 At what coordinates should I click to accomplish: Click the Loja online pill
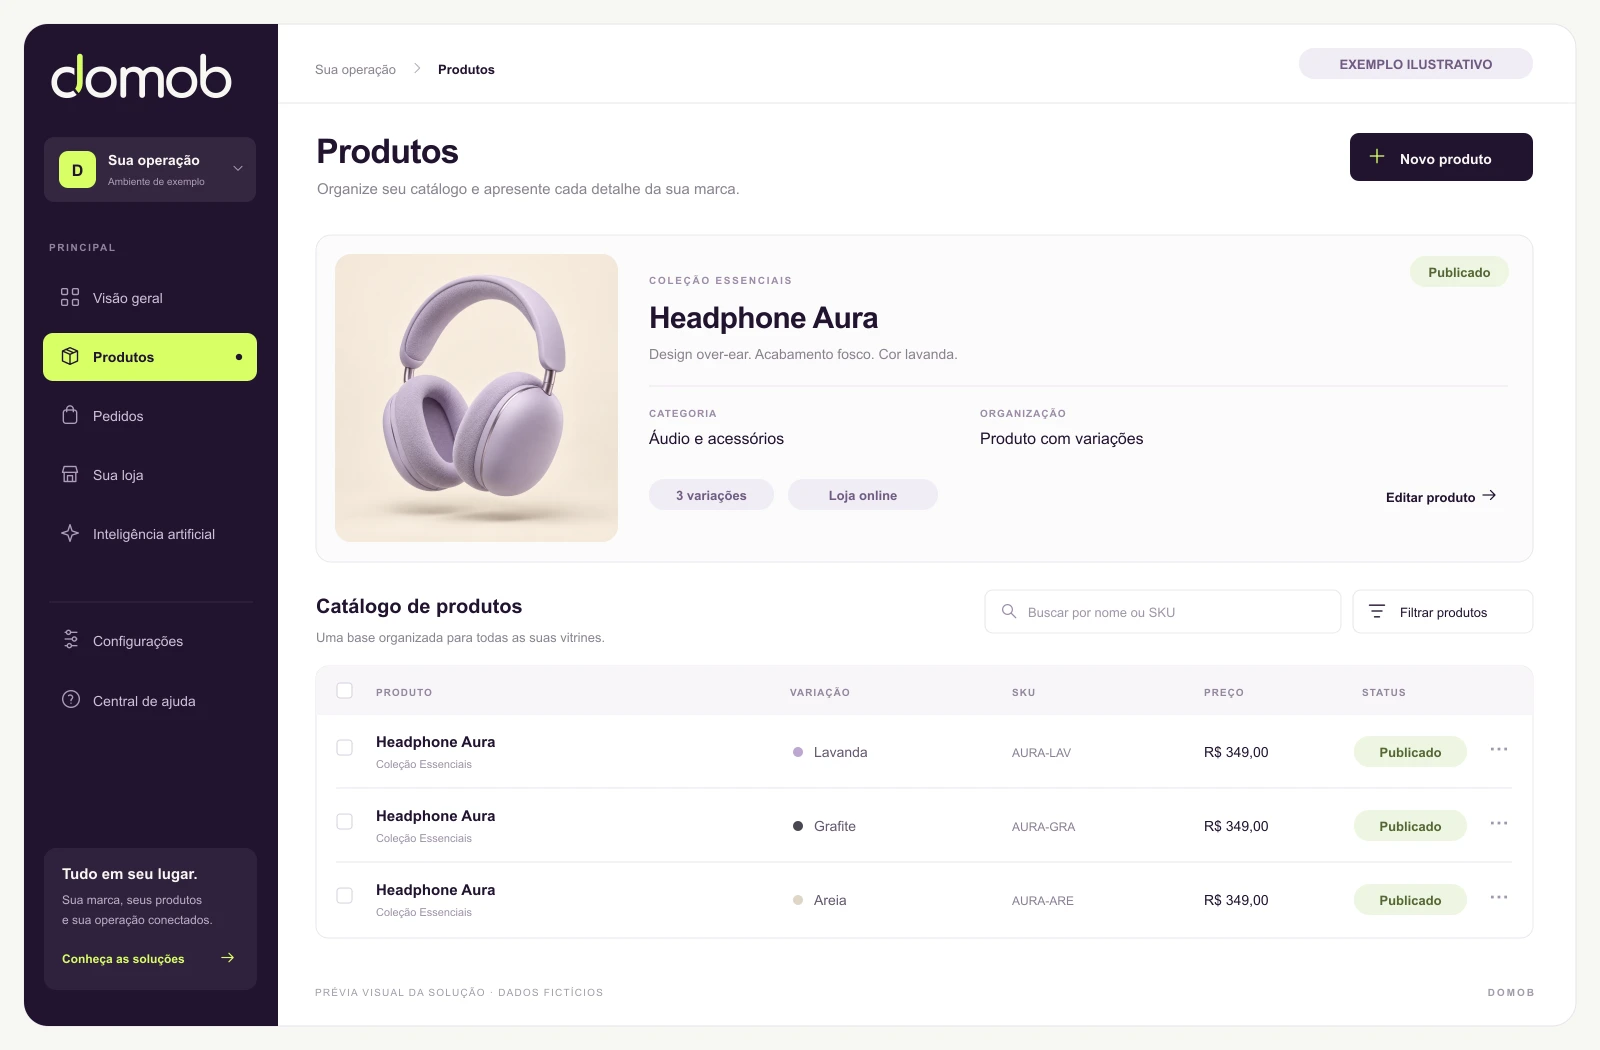(x=863, y=495)
